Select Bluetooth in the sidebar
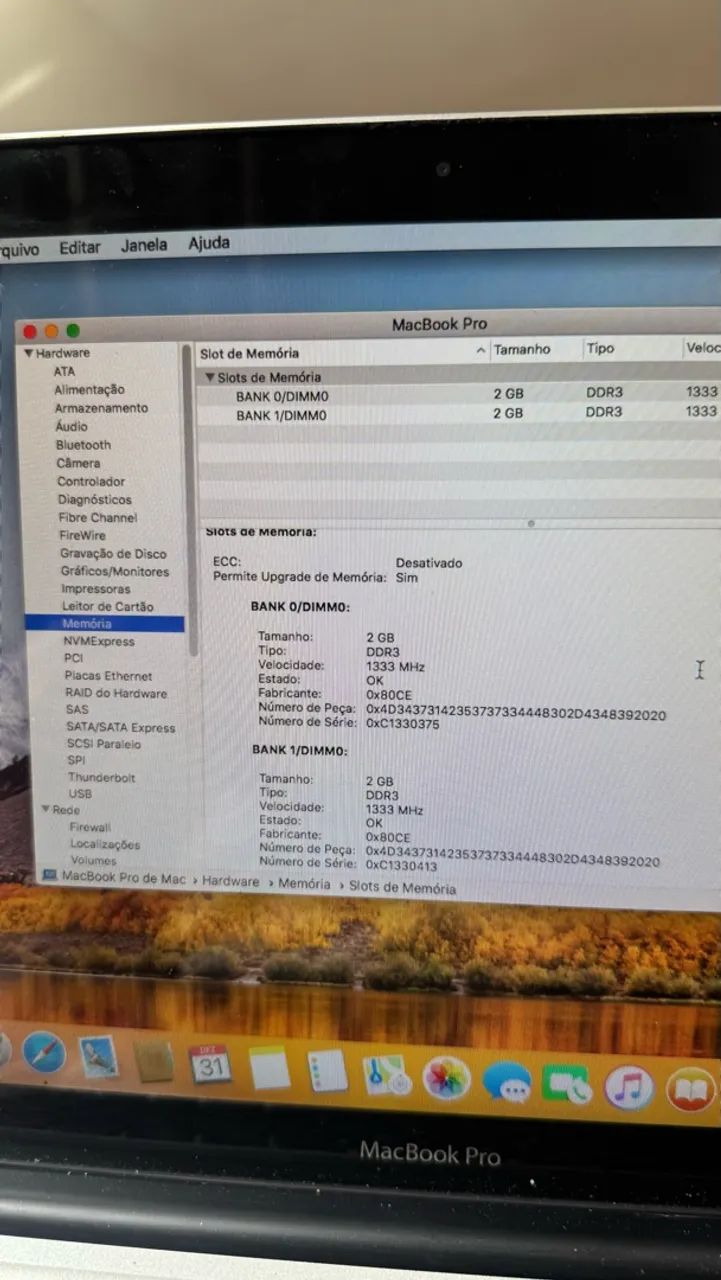This screenshot has height=1280, width=721. tap(83, 444)
